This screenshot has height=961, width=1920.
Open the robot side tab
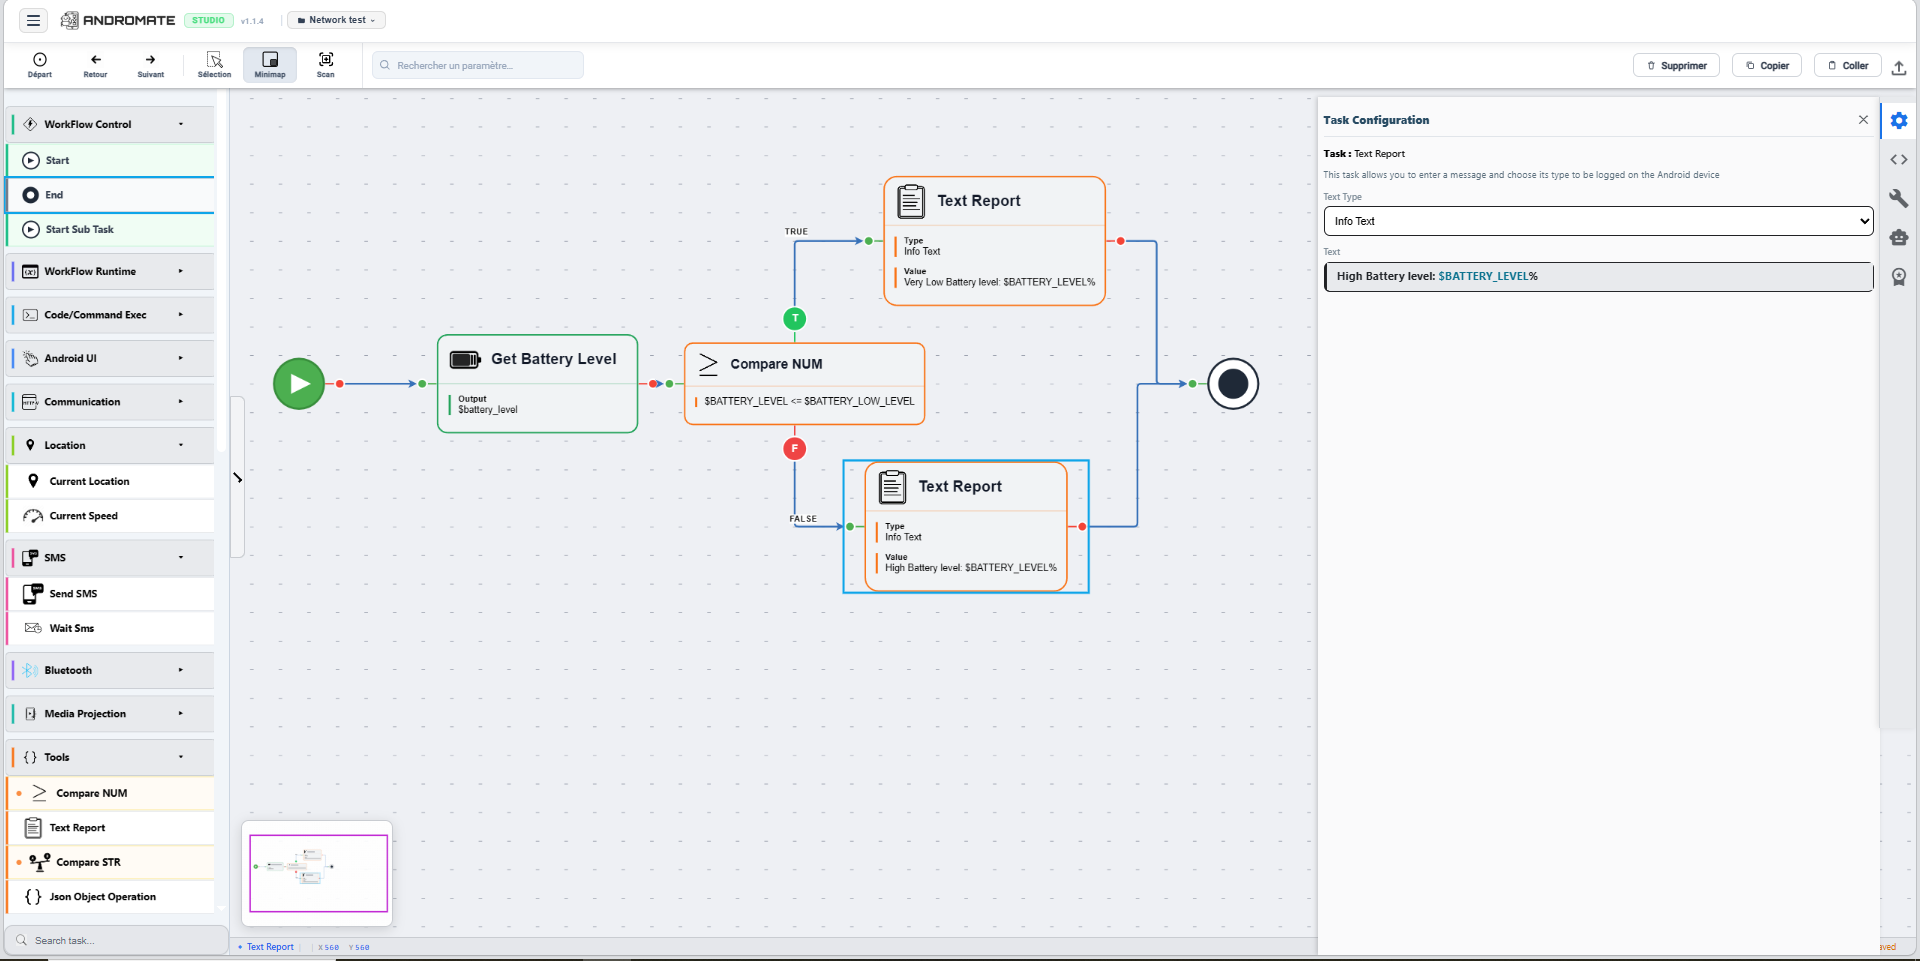(x=1899, y=237)
